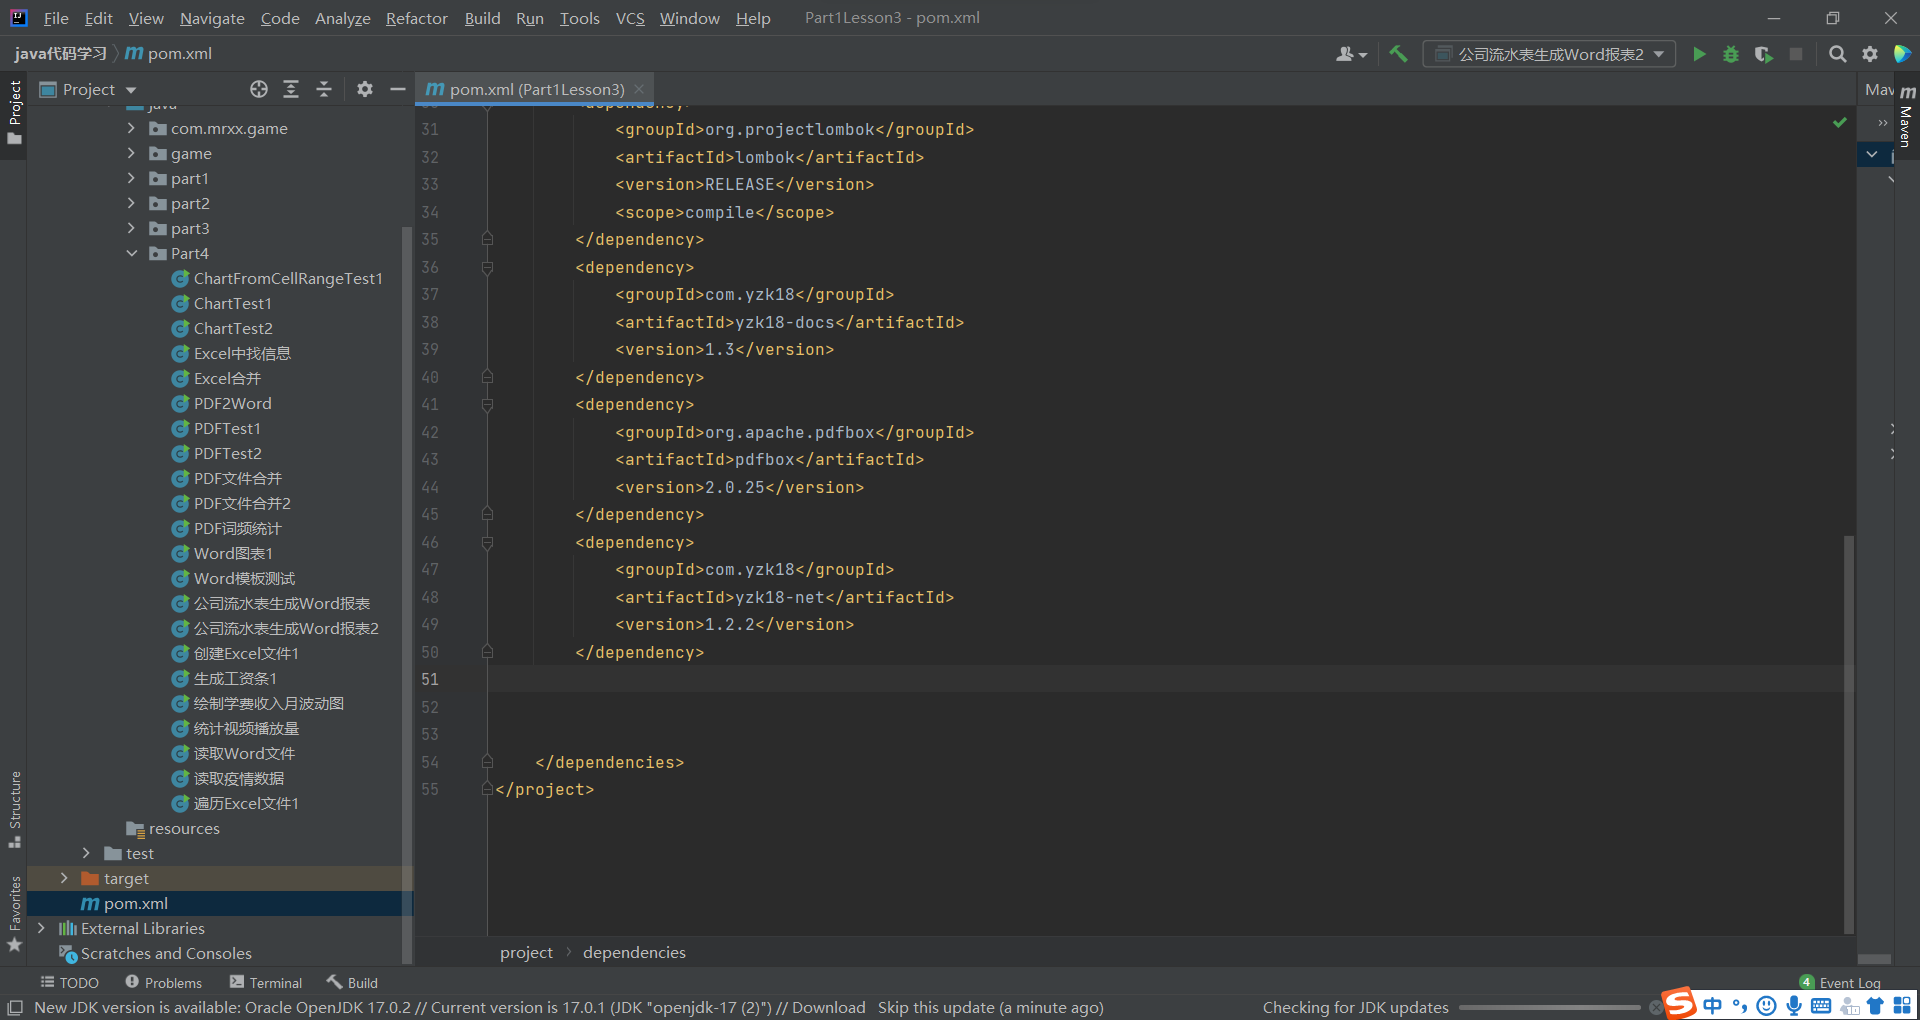Close the pom.xml editor tab
This screenshot has height=1020, width=1920.
pos(639,89)
